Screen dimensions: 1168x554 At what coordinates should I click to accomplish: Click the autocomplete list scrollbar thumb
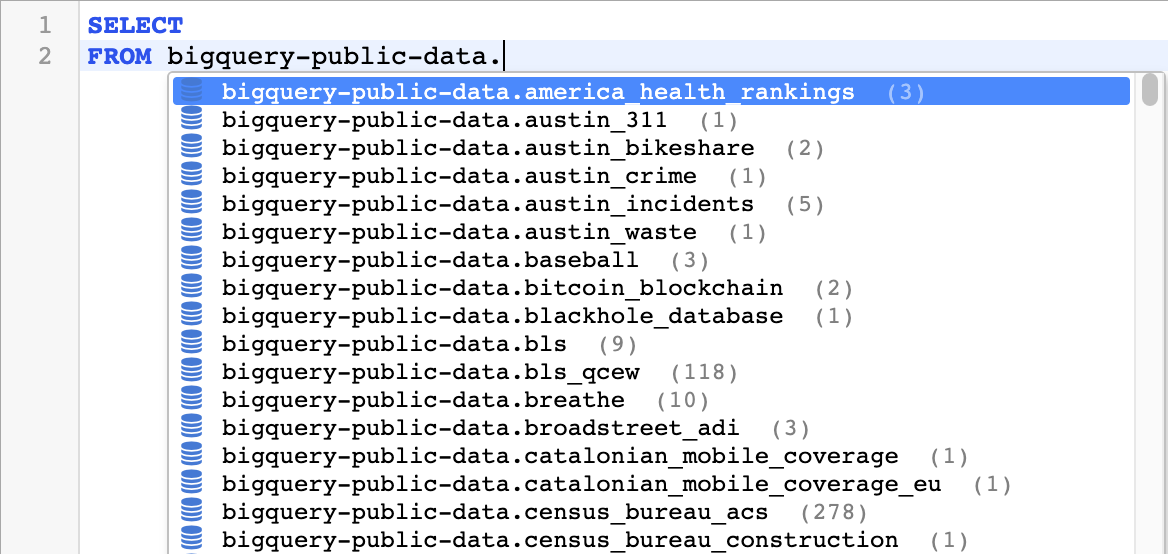pos(1150,89)
